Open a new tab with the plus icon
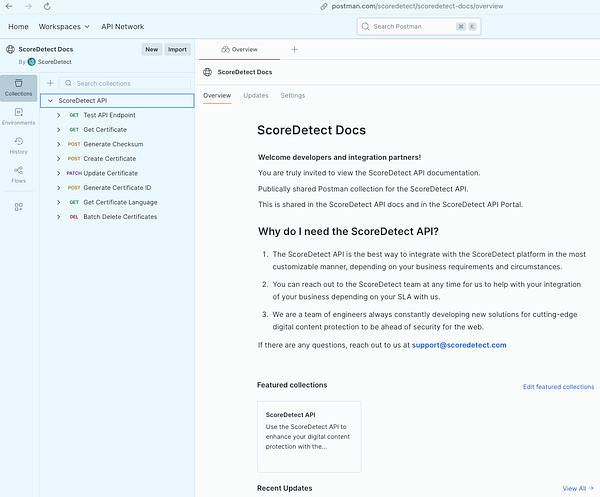The image size is (600, 497). pos(294,49)
